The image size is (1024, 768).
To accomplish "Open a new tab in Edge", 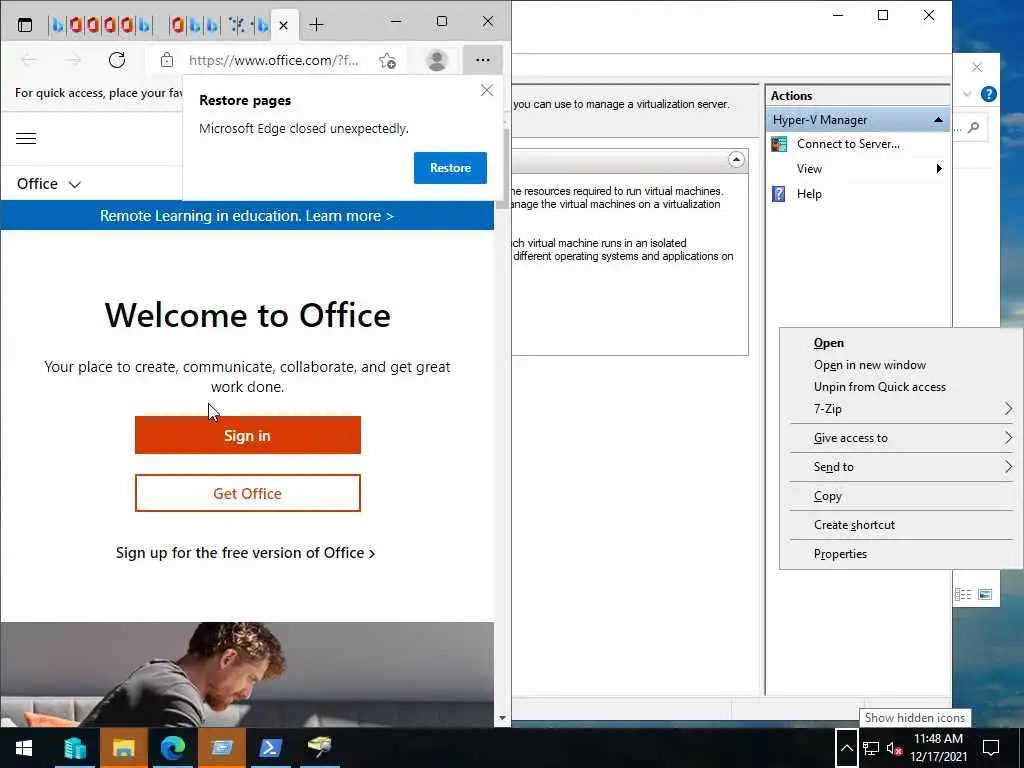I will click(316, 25).
